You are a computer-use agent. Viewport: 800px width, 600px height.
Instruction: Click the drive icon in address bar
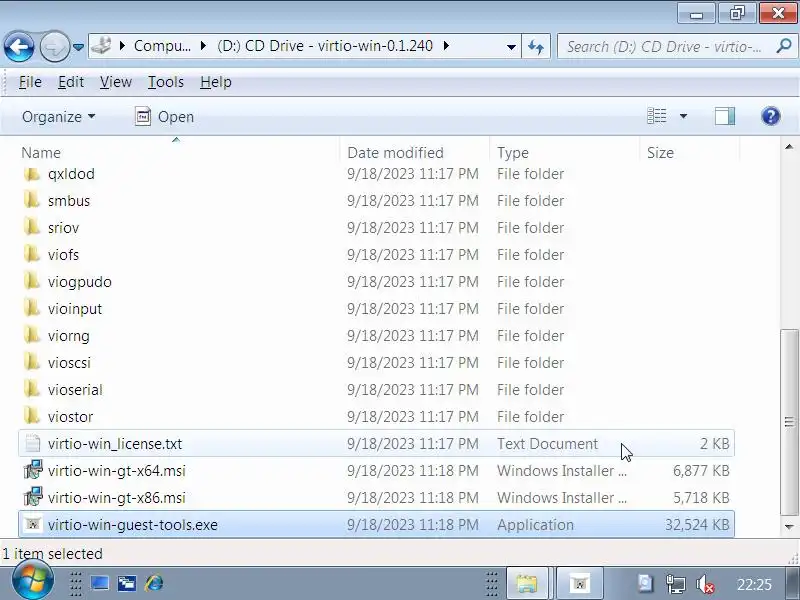tap(102, 46)
